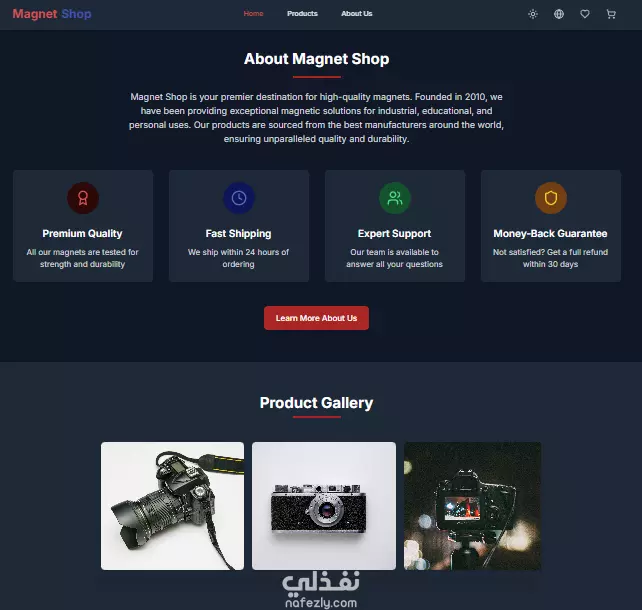Click the Magnet Shop logo
Image resolution: width=642 pixels, height=610 pixels.
pyautogui.click(x=52, y=14)
